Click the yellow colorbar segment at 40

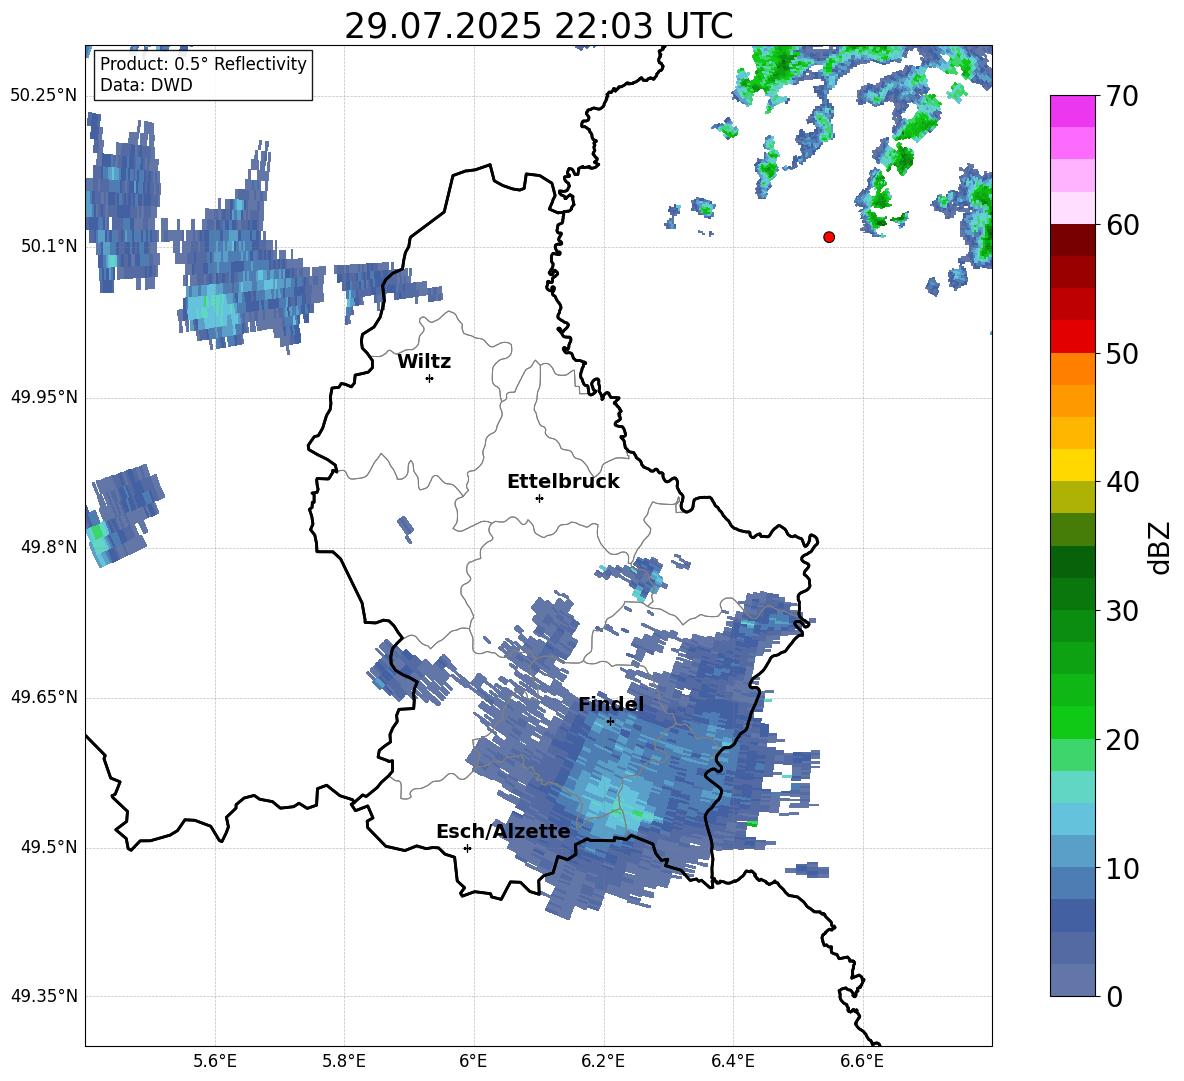1073,465
